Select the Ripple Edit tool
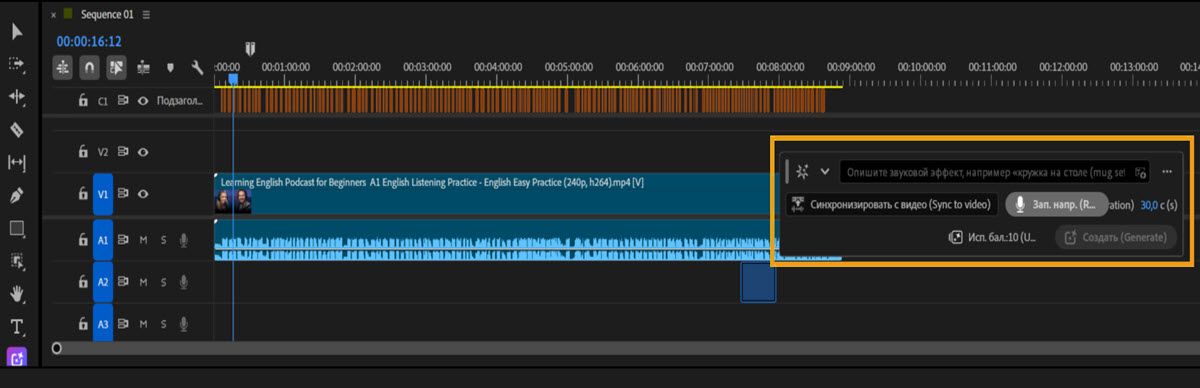This screenshot has width=1200, height=388. (x=17, y=97)
